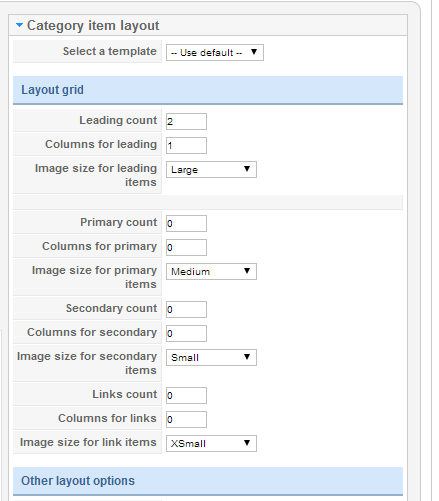Focus the Columns for primary field
The image size is (439, 501).
pyautogui.click(x=186, y=247)
